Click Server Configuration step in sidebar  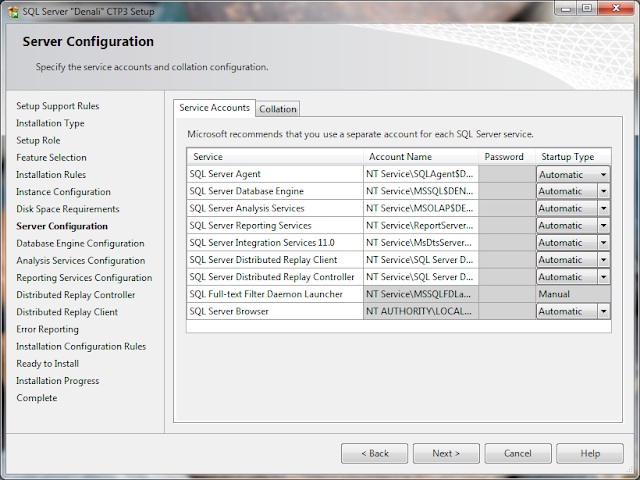(x=62, y=226)
